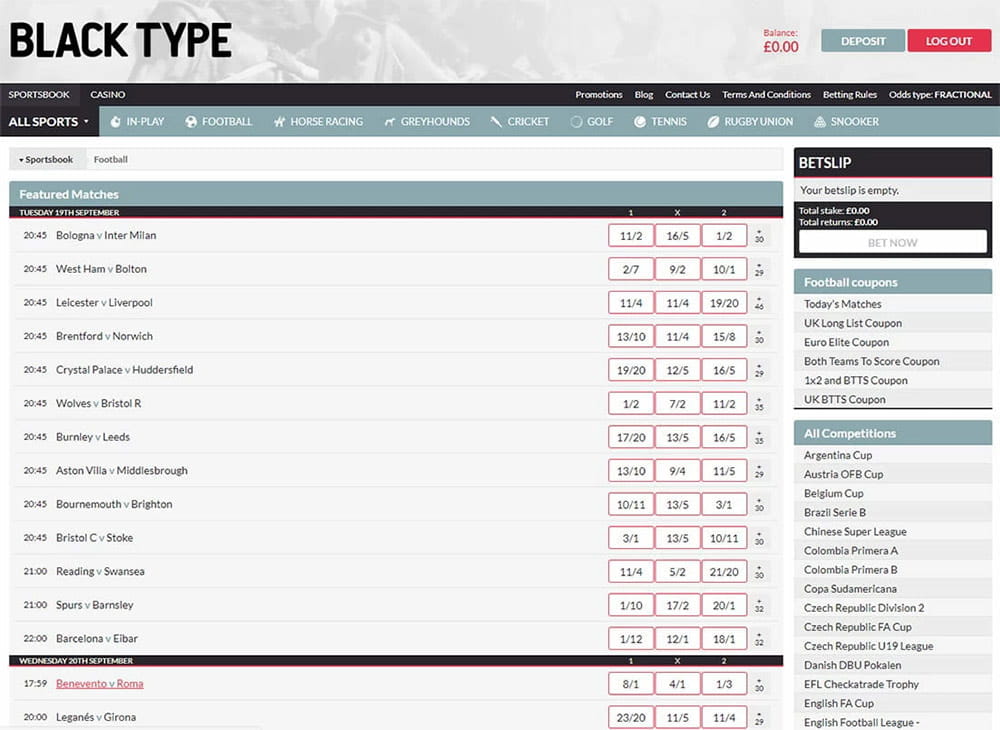Click the Tennis ball icon

pos(640,122)
